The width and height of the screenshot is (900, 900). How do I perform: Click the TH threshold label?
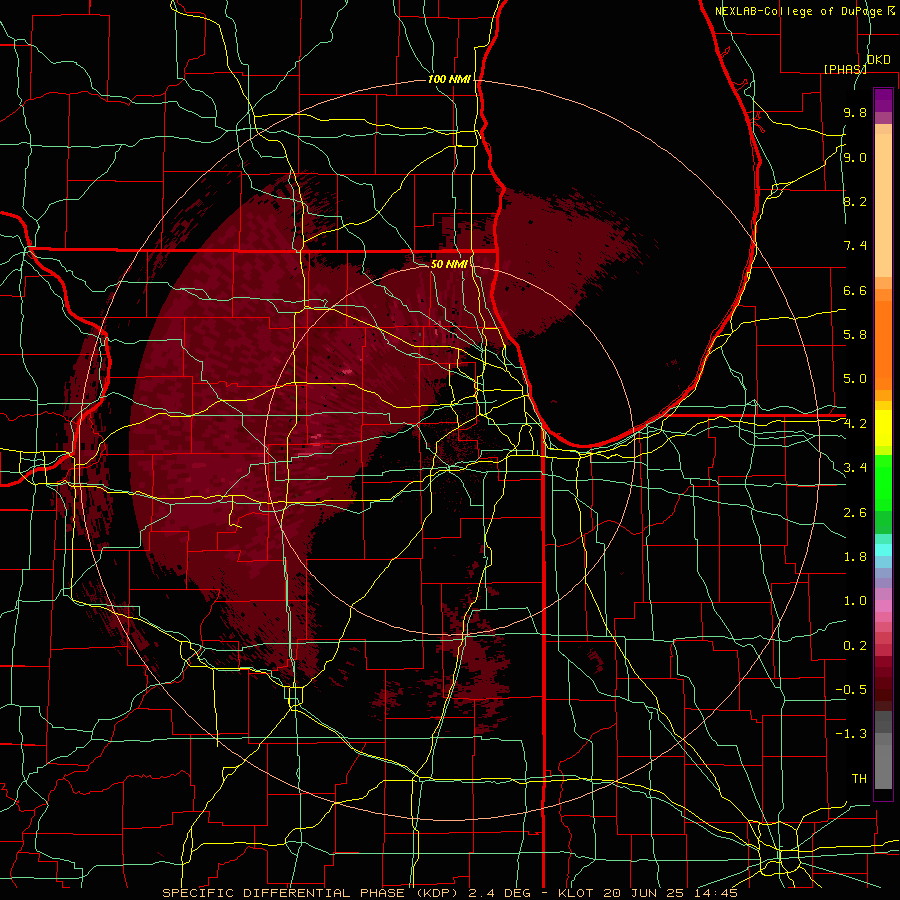[859, 779]
